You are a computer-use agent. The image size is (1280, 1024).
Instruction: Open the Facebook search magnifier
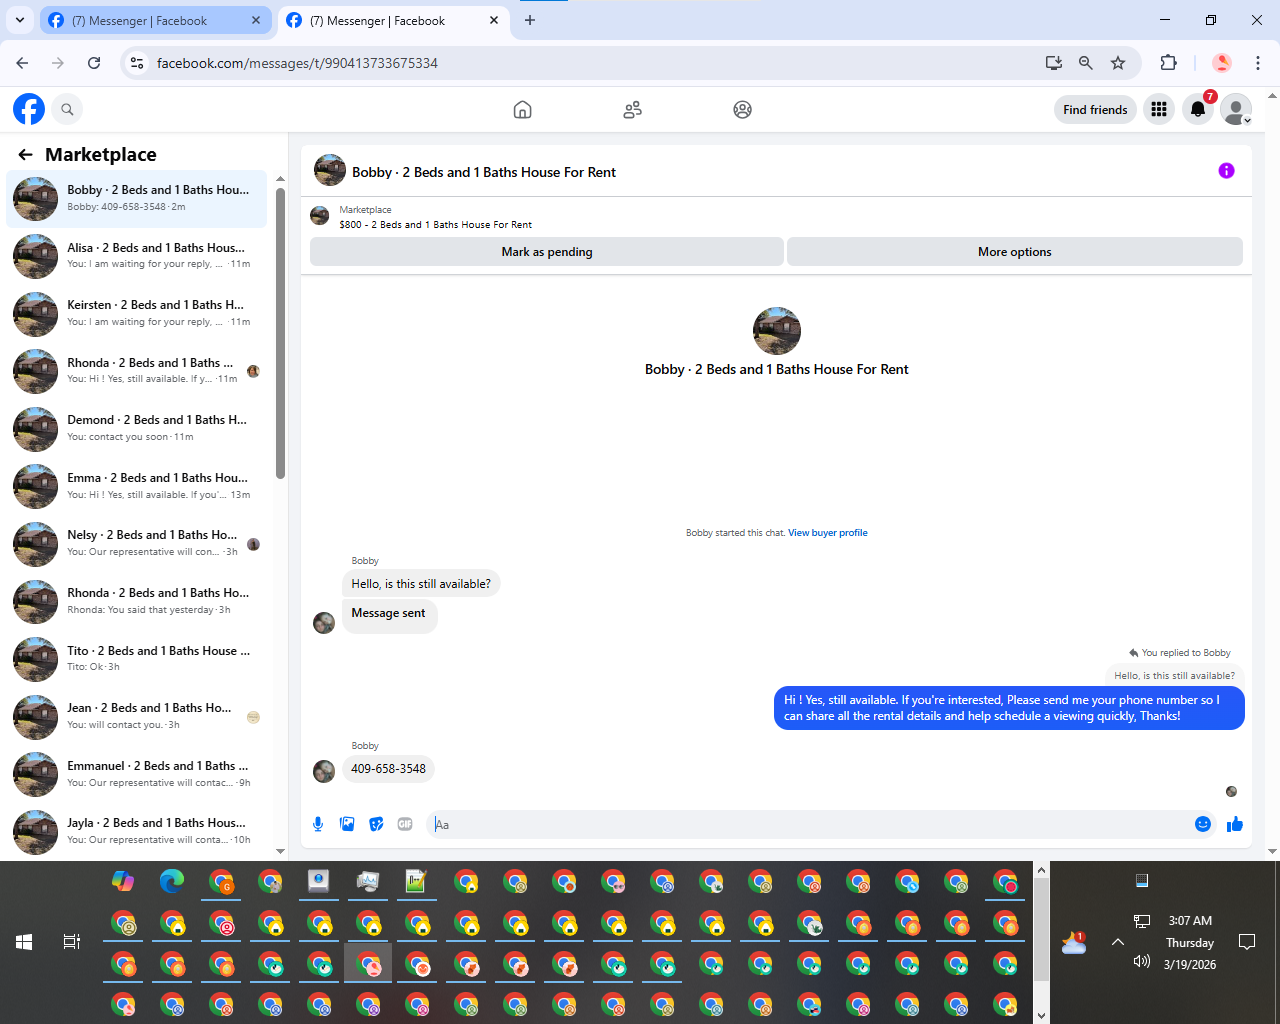(67, 109)
